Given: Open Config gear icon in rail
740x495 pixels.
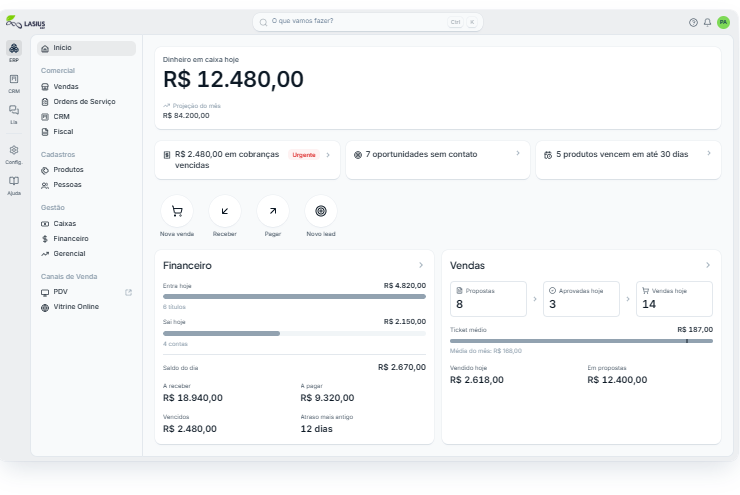Looking at the screenshot, I should (x=14, y=150).
